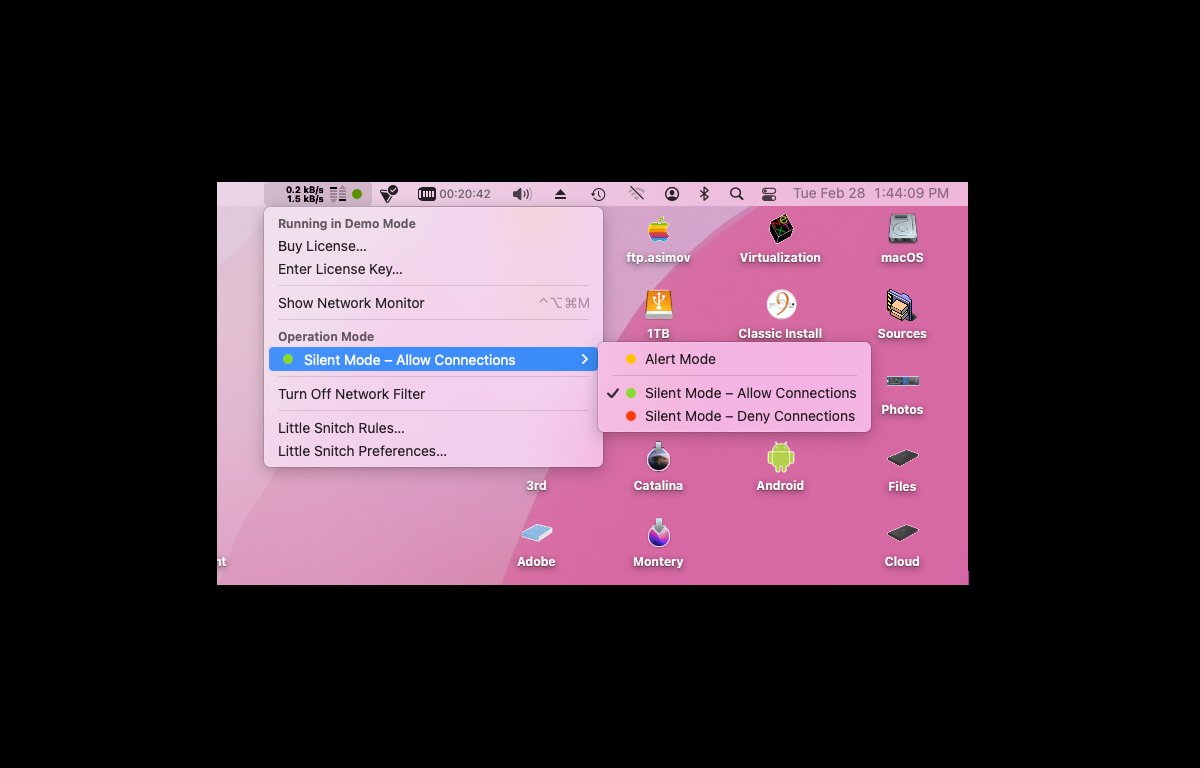Click the shield checkmark menu bar icon
Viewport: 1200px width, 768px height.
(389, 194)
